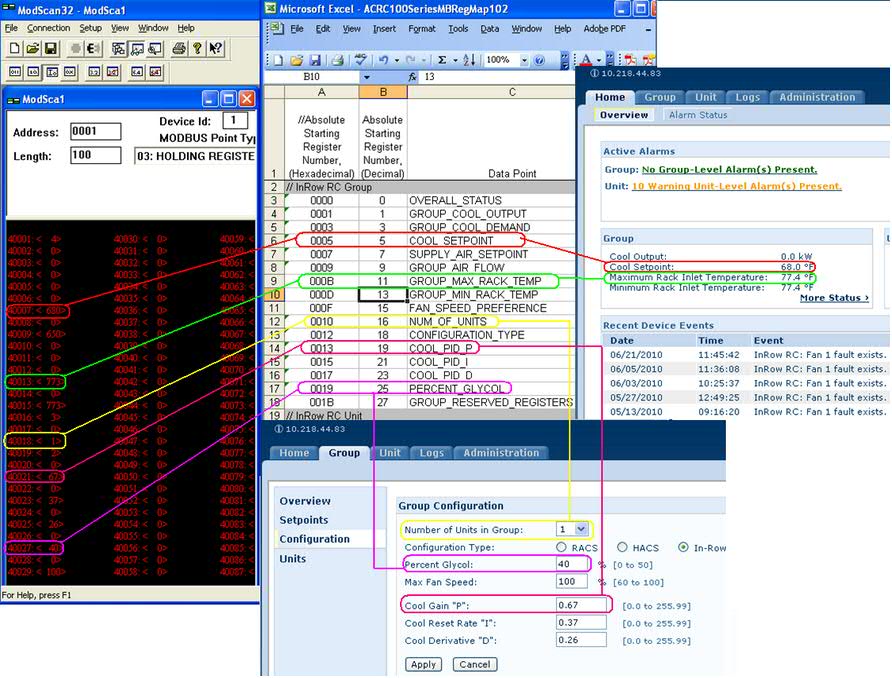Select In-Row configuration type radio button
The height and width of the screenshot is (678, 892).
click(683, 547)
